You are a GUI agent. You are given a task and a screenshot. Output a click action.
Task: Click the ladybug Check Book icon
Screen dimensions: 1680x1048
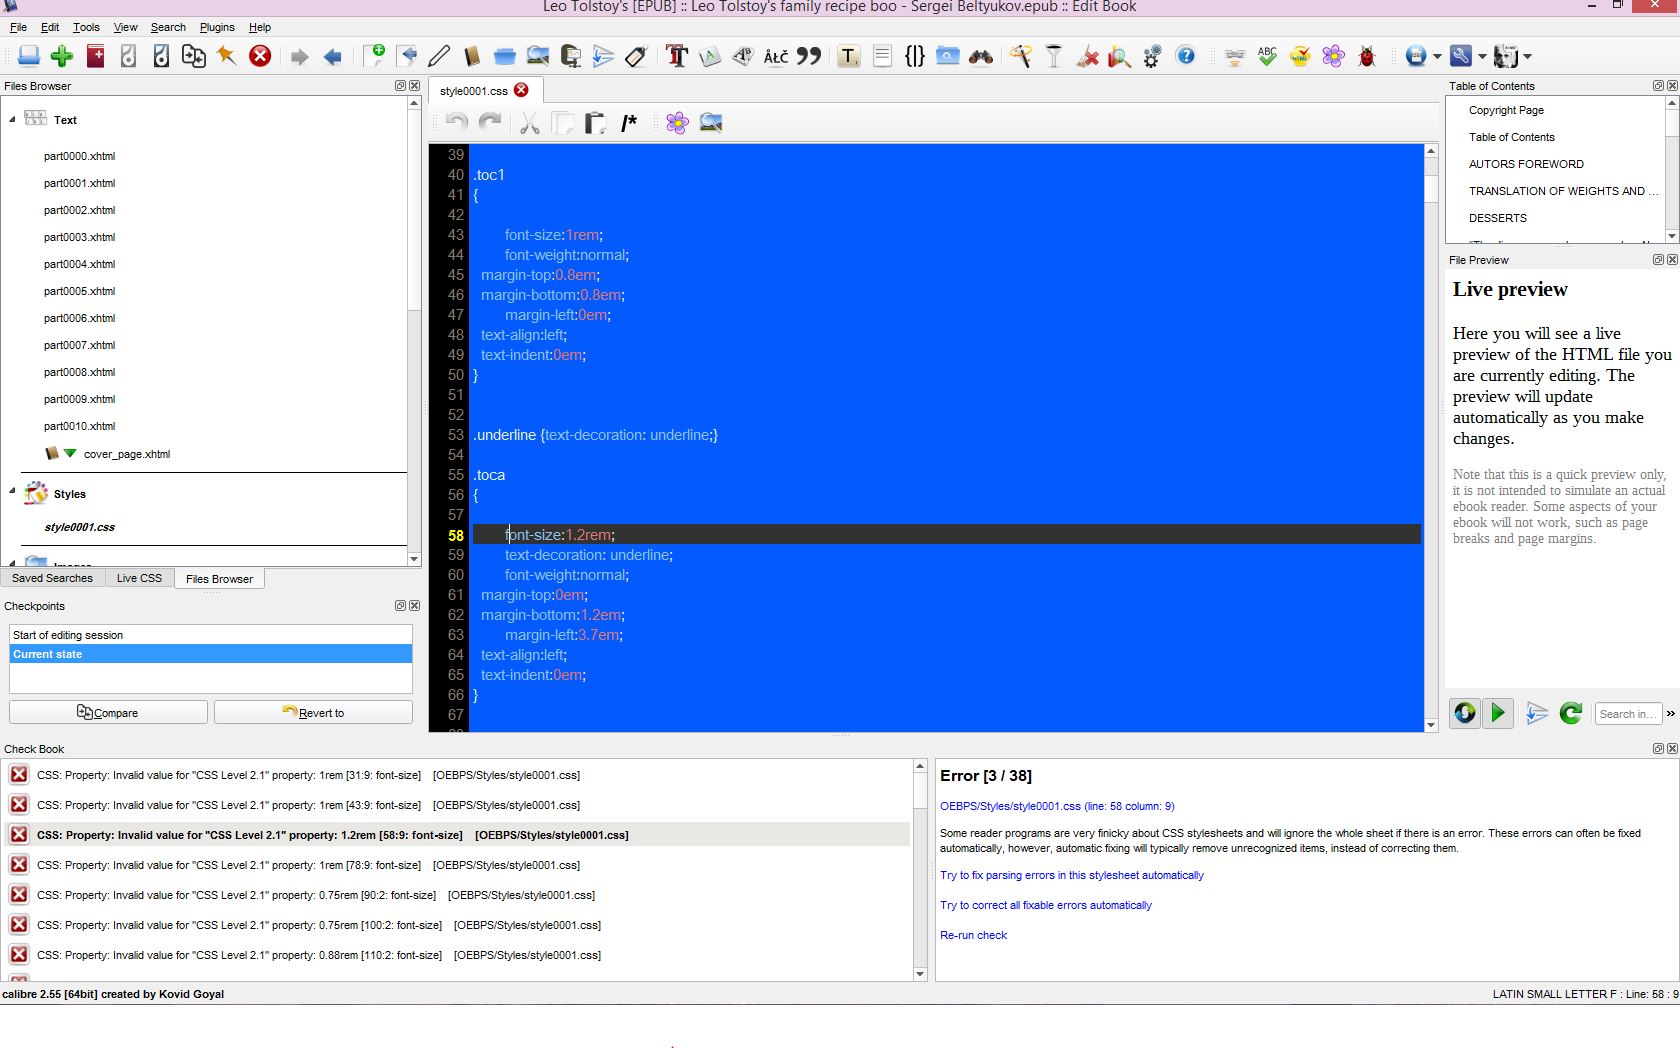coord(1366,57)
